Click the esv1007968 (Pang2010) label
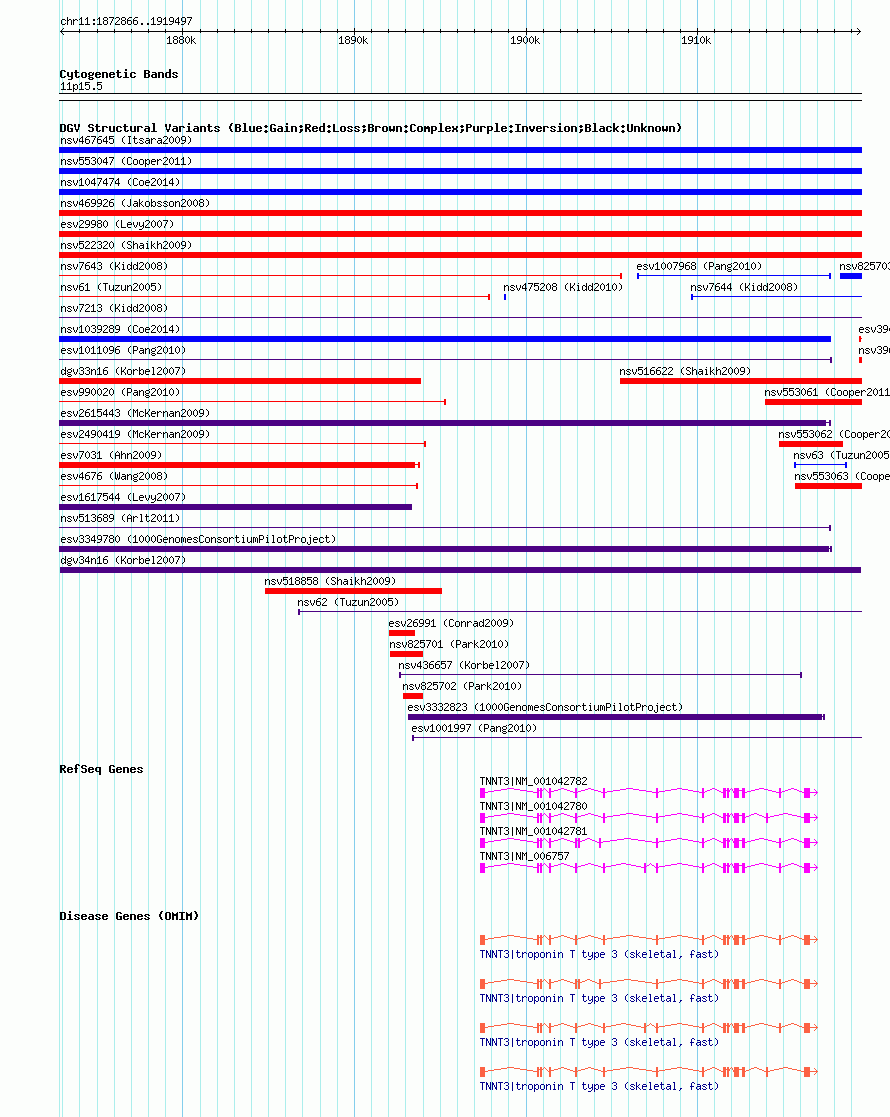Image resolution: width=890 pixels, height=1117 pixels. pos(699,266)
